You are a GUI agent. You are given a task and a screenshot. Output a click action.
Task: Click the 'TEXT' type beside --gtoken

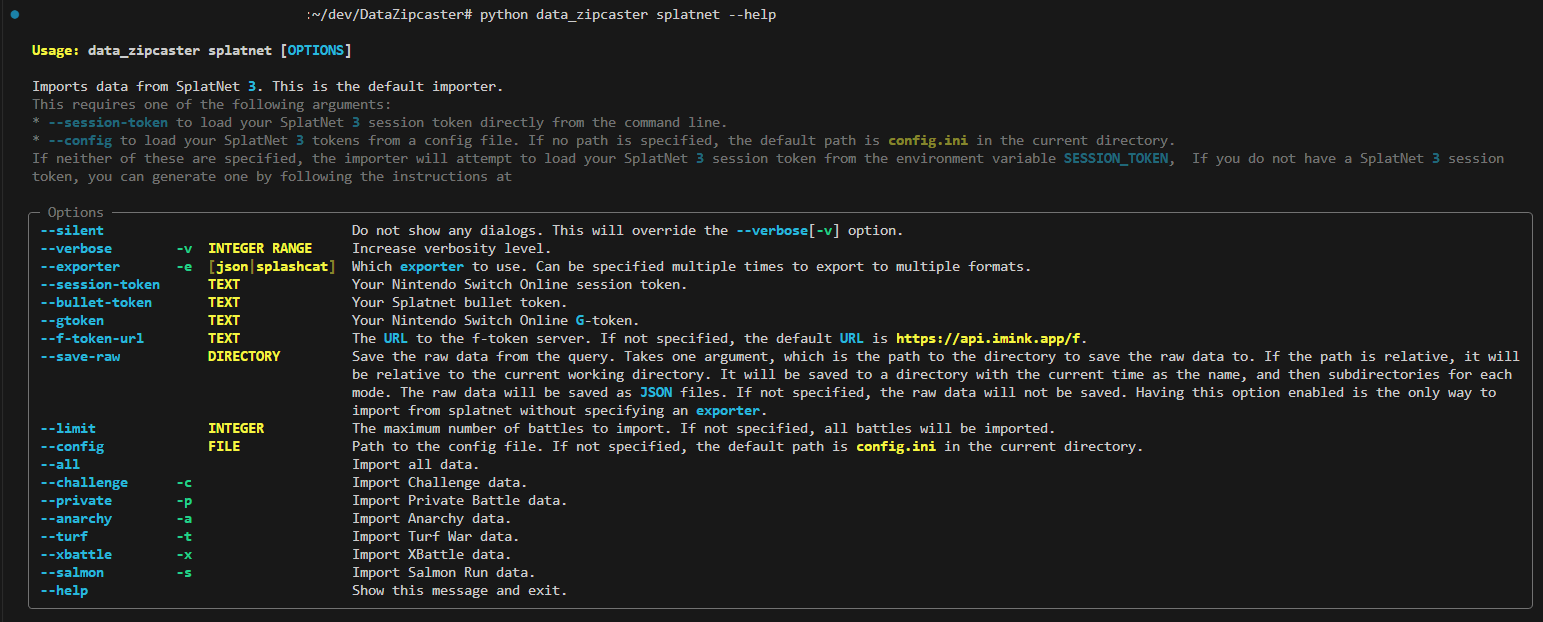point(224,321)
